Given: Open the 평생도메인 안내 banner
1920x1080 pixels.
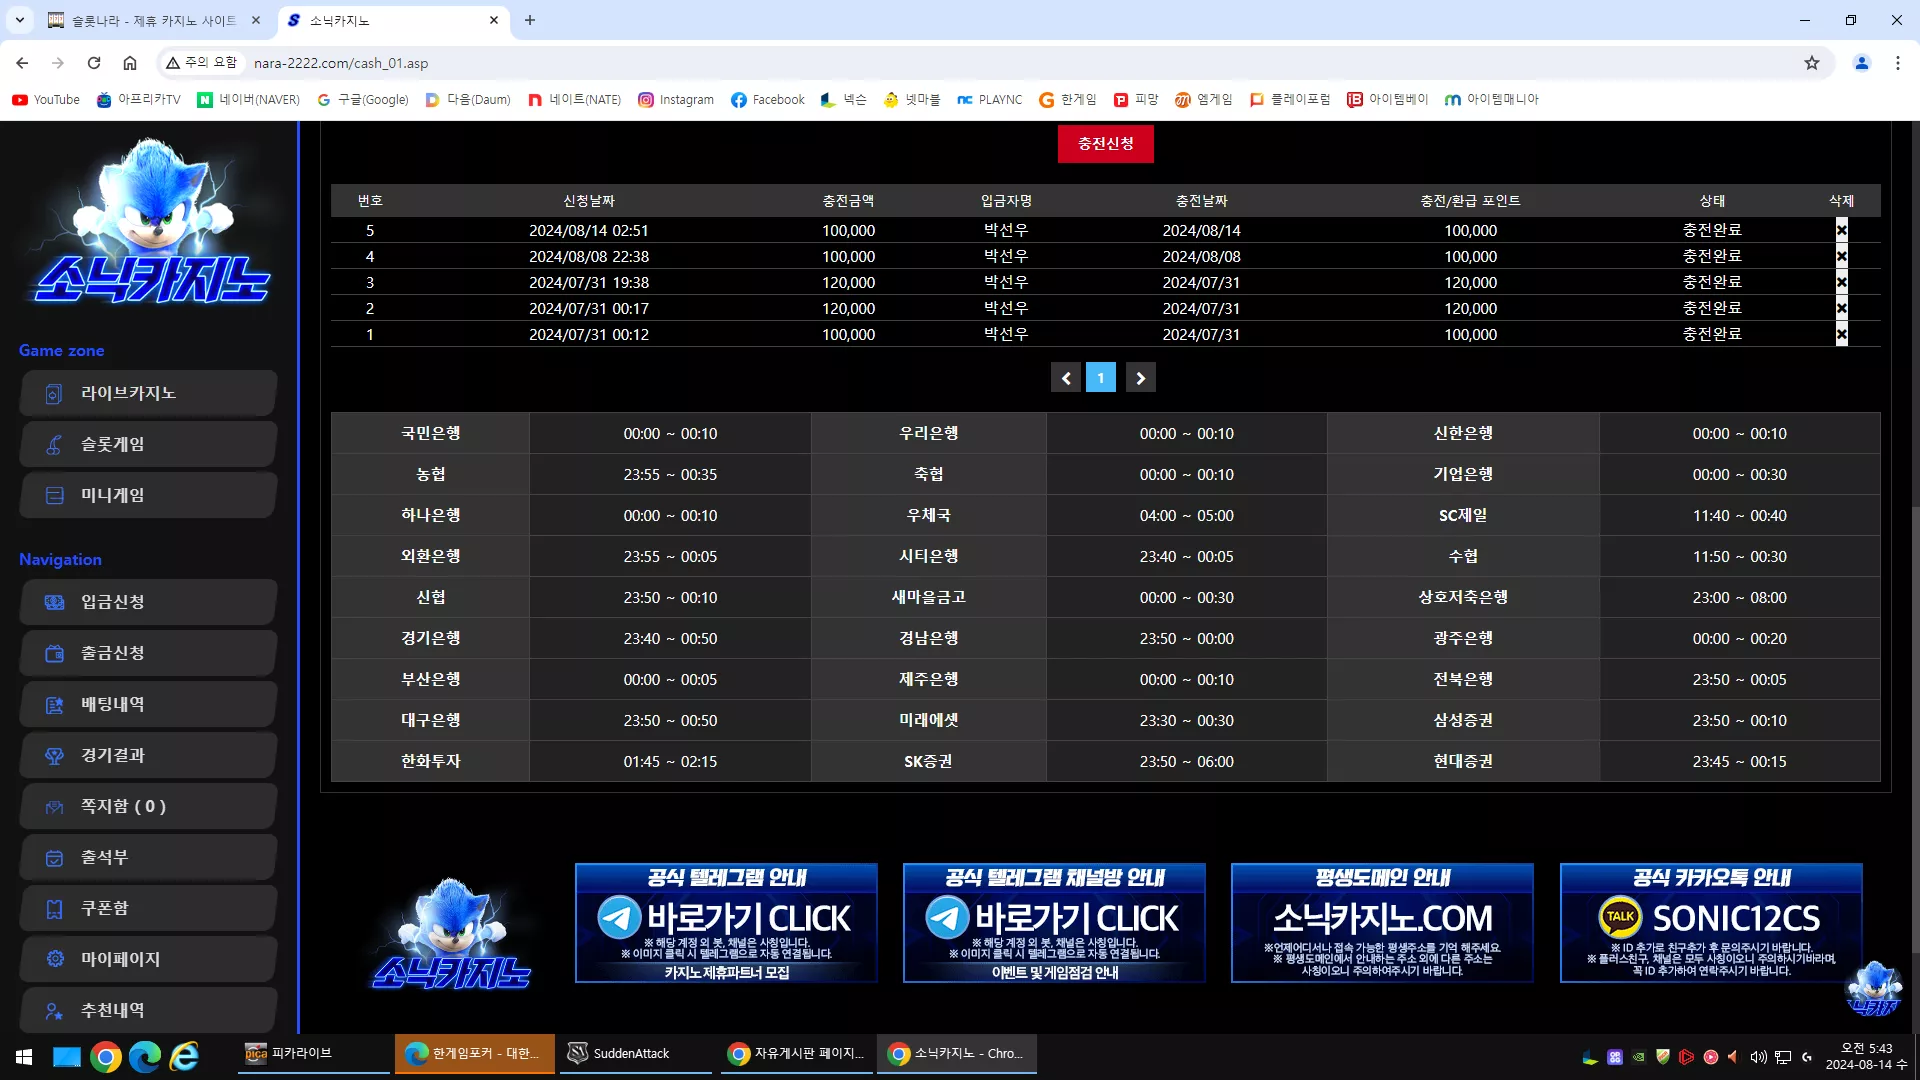Looking at the screenshot, I should coord(1382,923).
